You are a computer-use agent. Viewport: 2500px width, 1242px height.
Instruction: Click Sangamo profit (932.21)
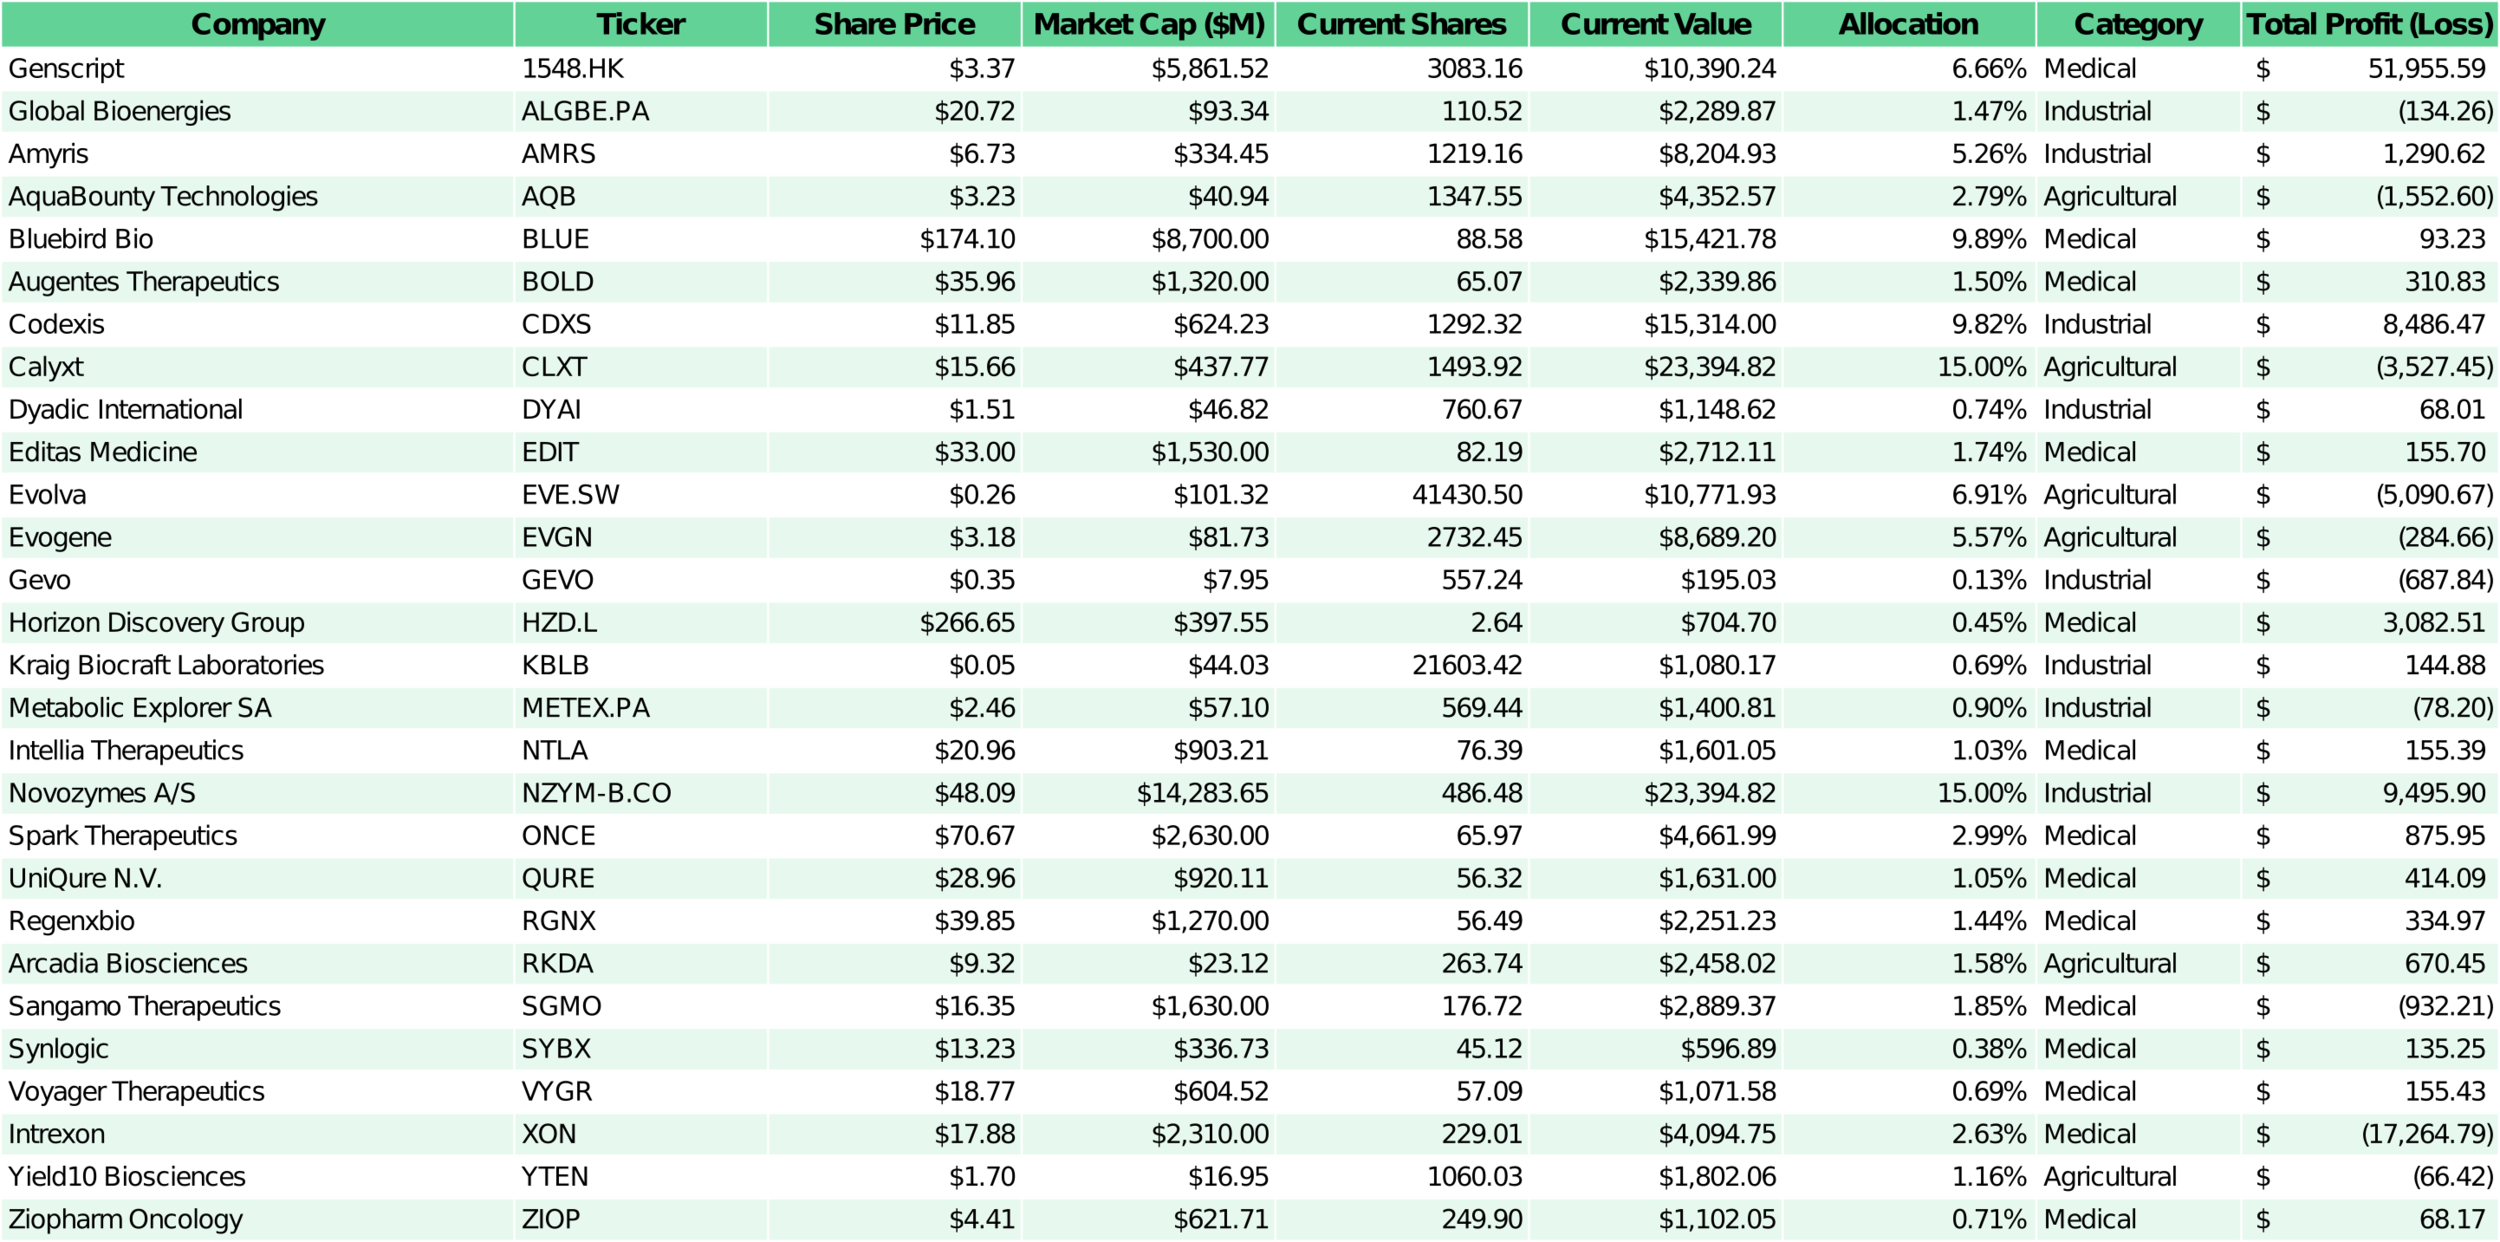(x=2370, y=1006)
